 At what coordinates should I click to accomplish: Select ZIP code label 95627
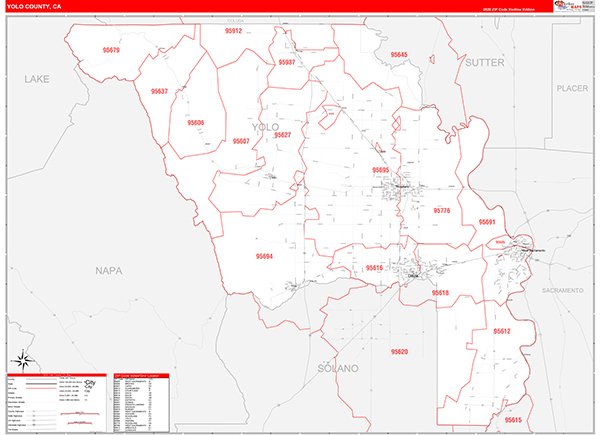pyautogui.click(x=283, y=135)
